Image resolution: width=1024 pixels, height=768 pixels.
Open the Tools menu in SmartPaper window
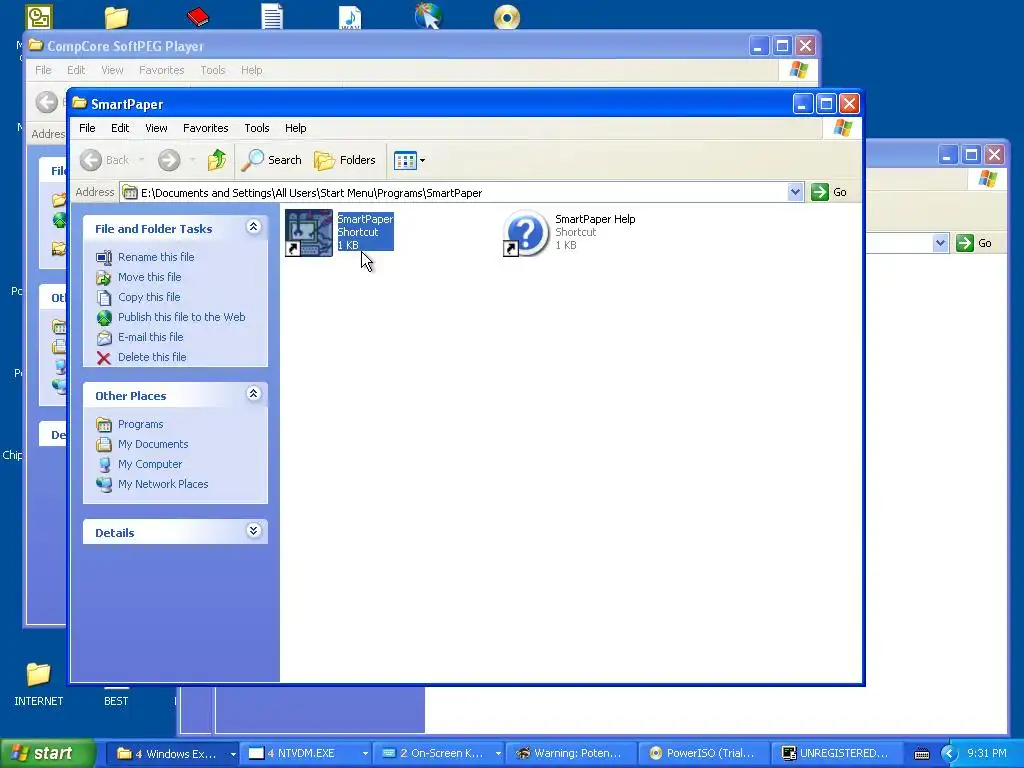[257, 128]
